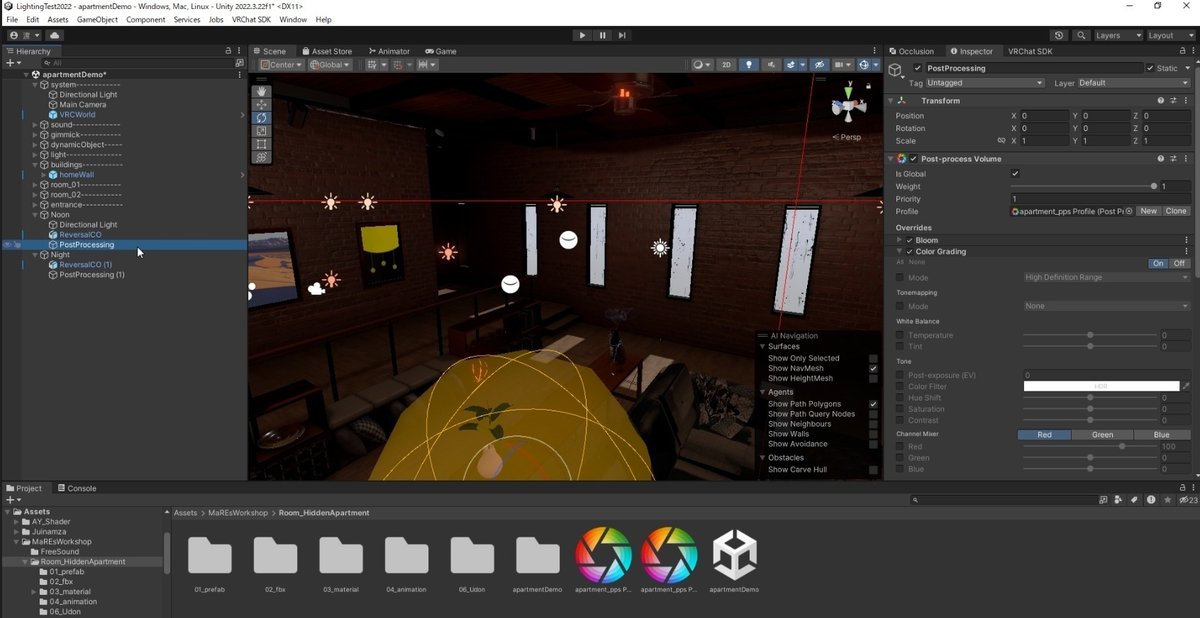The width and height of the screenshot is (1200, 618).
Task: Click the Transform component help icon
Action: [1161, 100]
